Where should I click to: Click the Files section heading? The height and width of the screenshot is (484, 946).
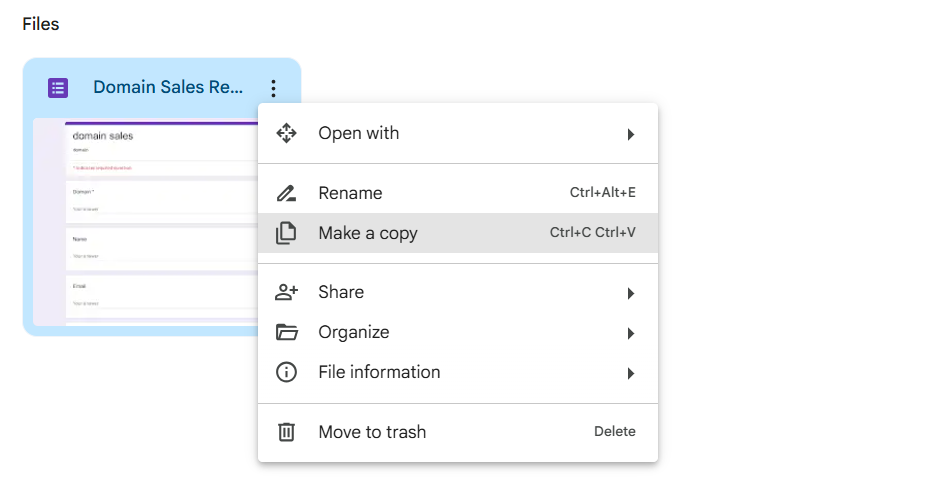coord(41,24)
